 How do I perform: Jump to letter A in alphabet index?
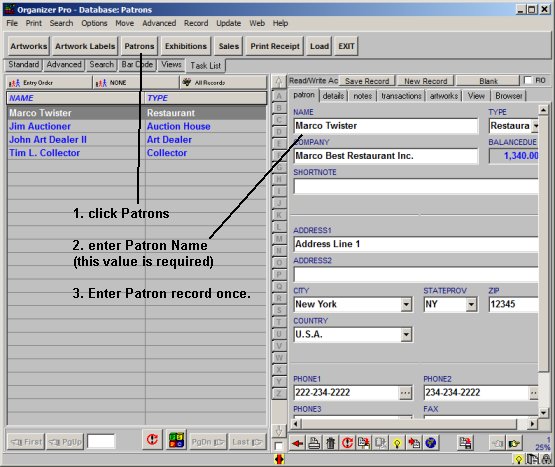[x=279, y=96]
